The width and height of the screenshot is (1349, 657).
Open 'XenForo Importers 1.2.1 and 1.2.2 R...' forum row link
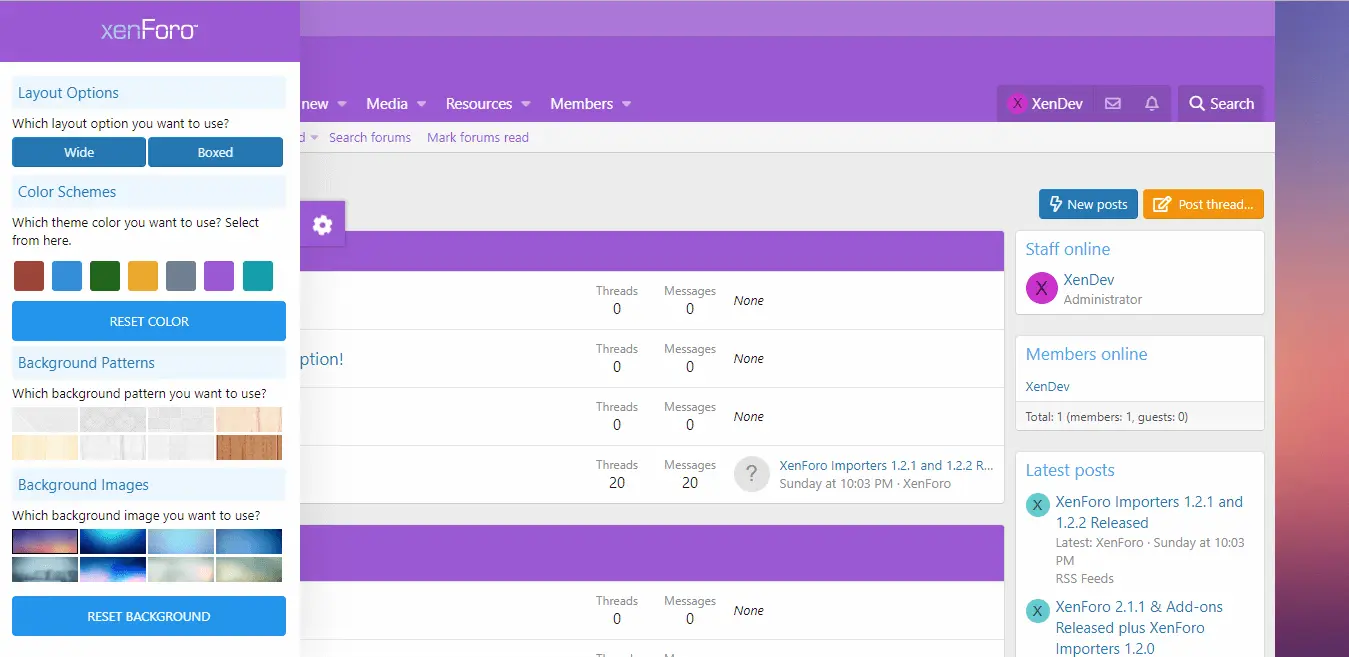(x=886, y=465)
